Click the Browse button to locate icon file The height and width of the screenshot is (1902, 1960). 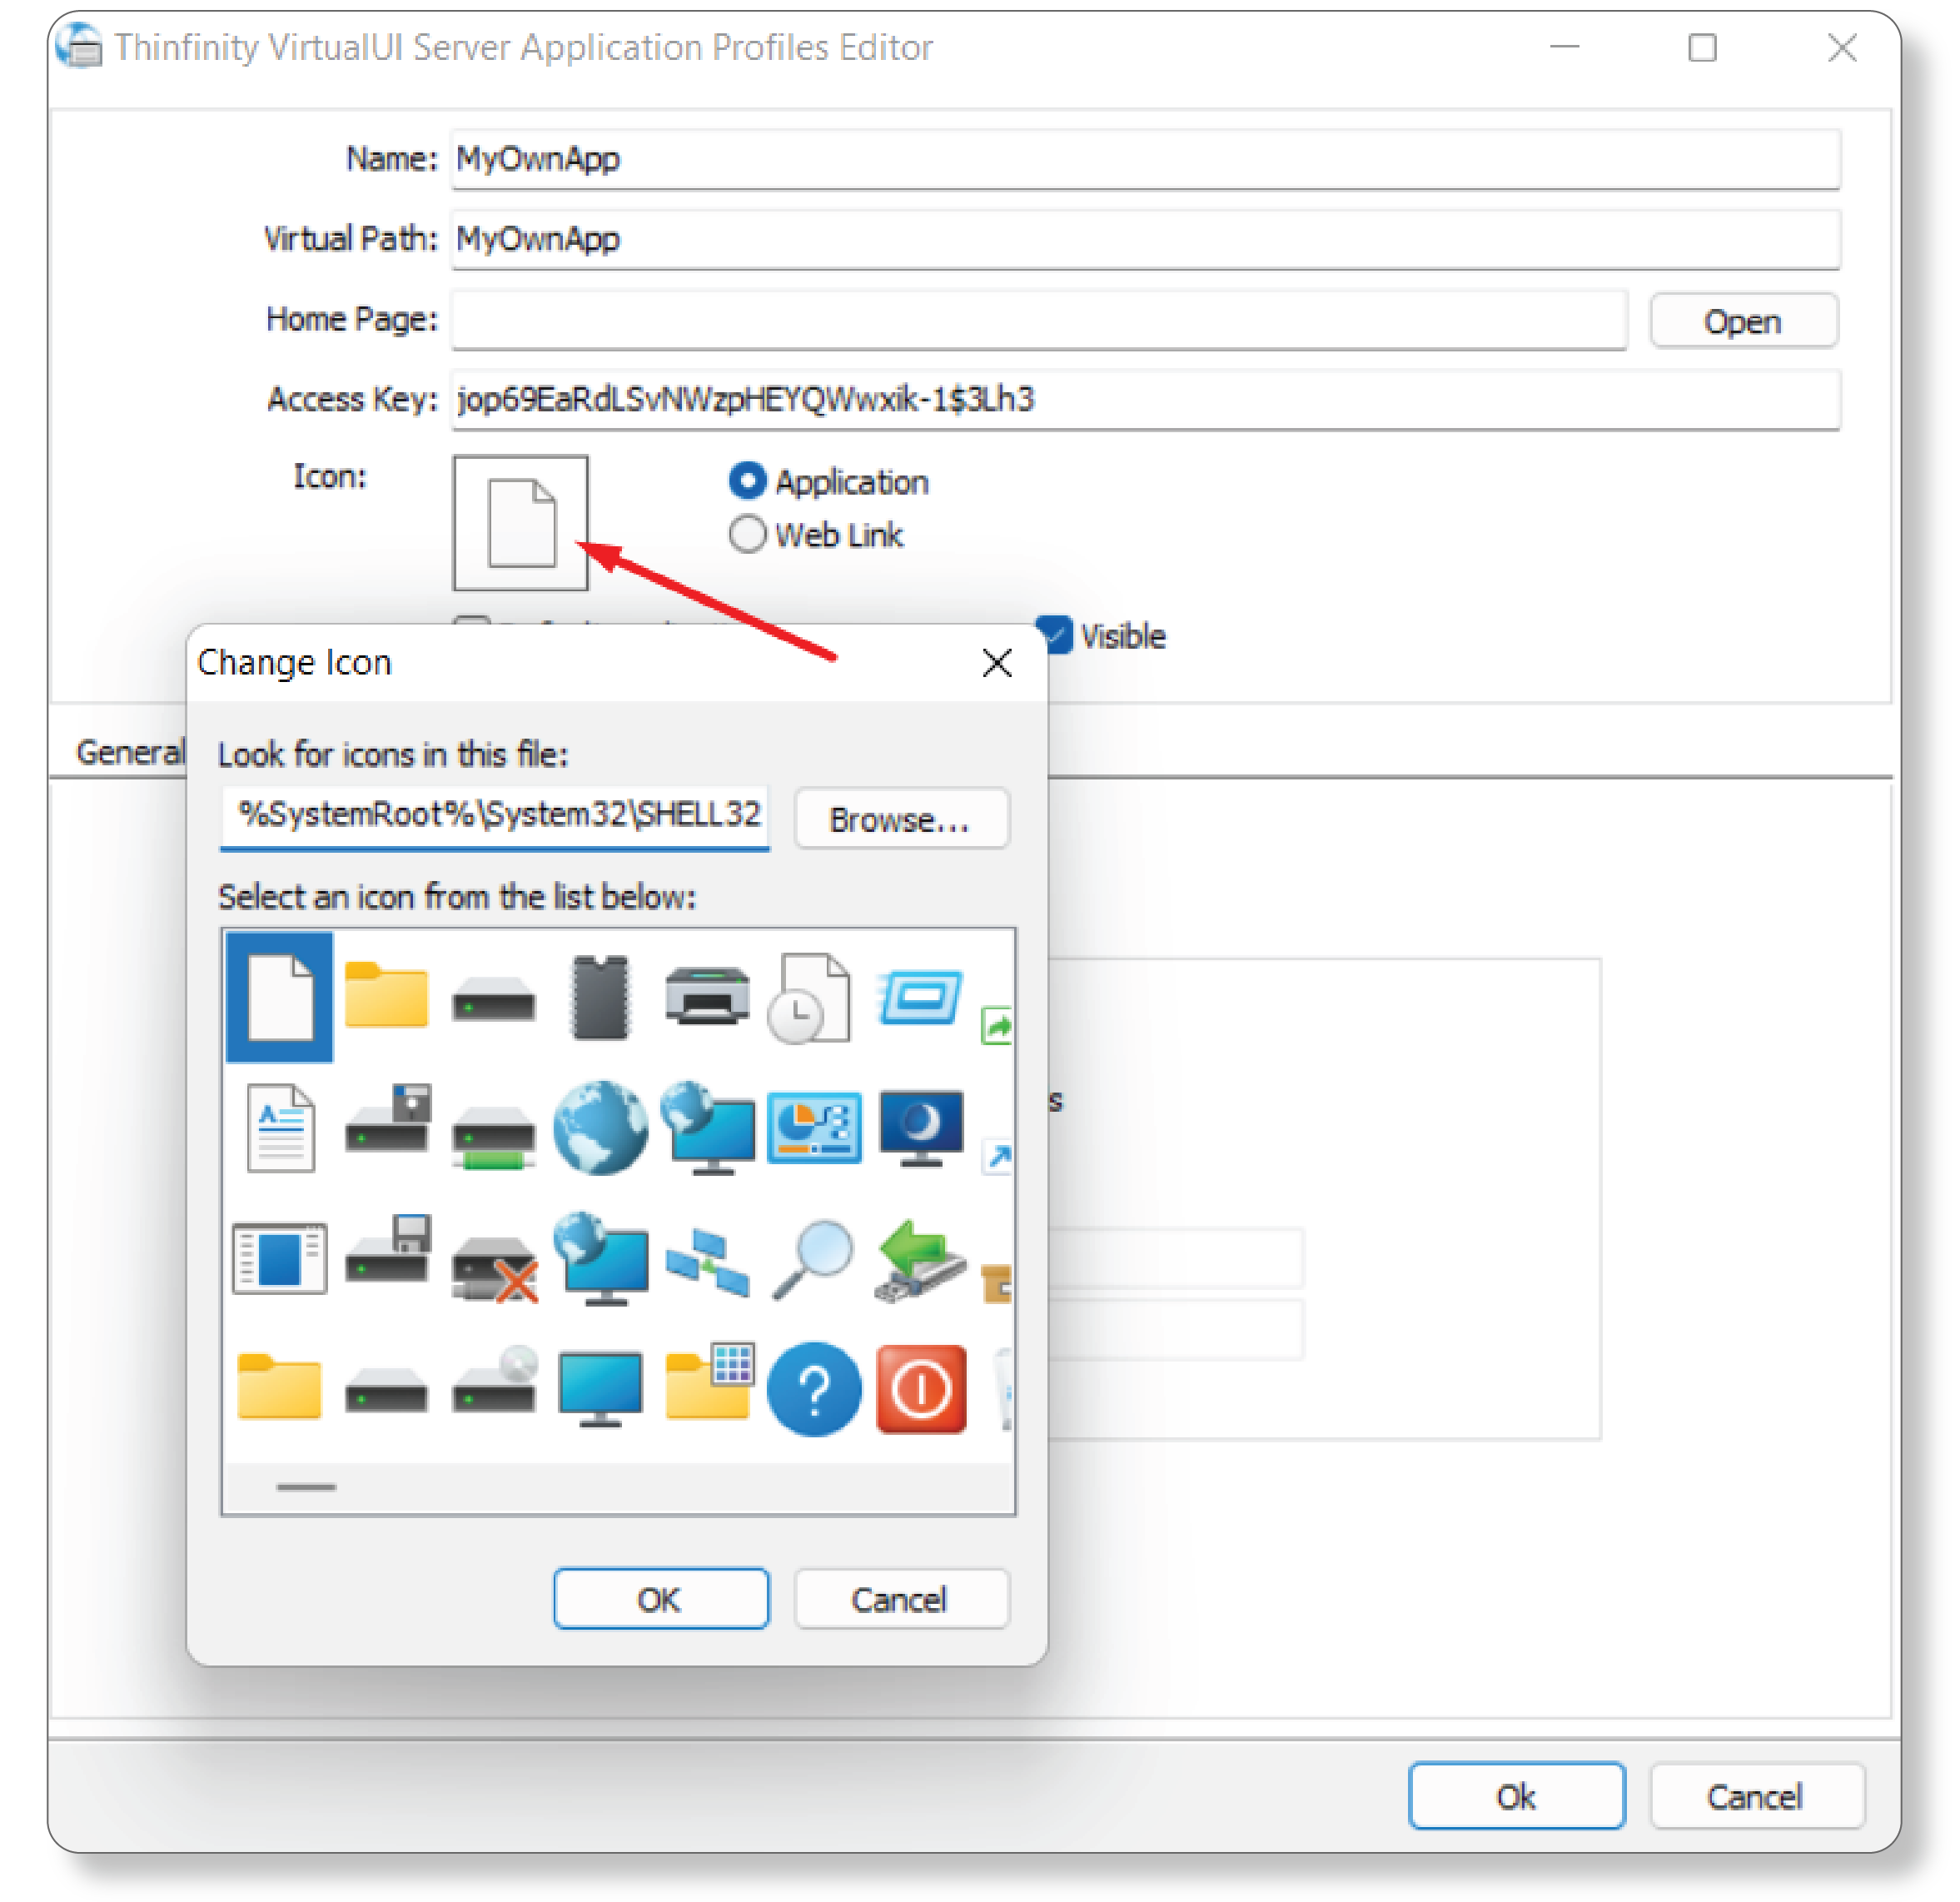coord(901,819)
